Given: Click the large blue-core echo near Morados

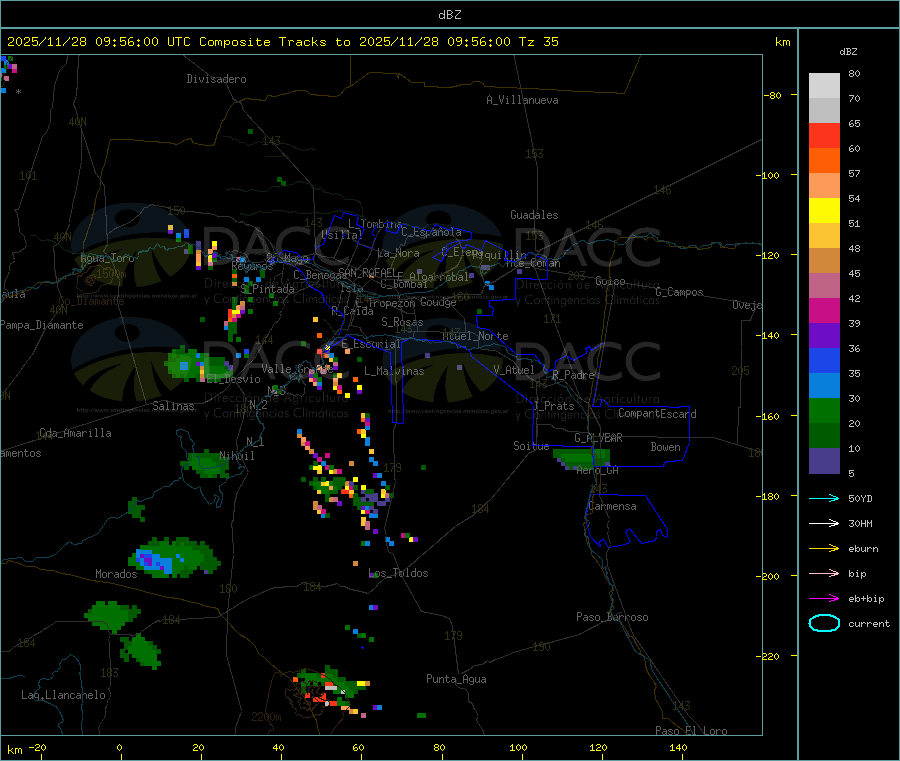Looking at the screenshot, I should point(174,557).
